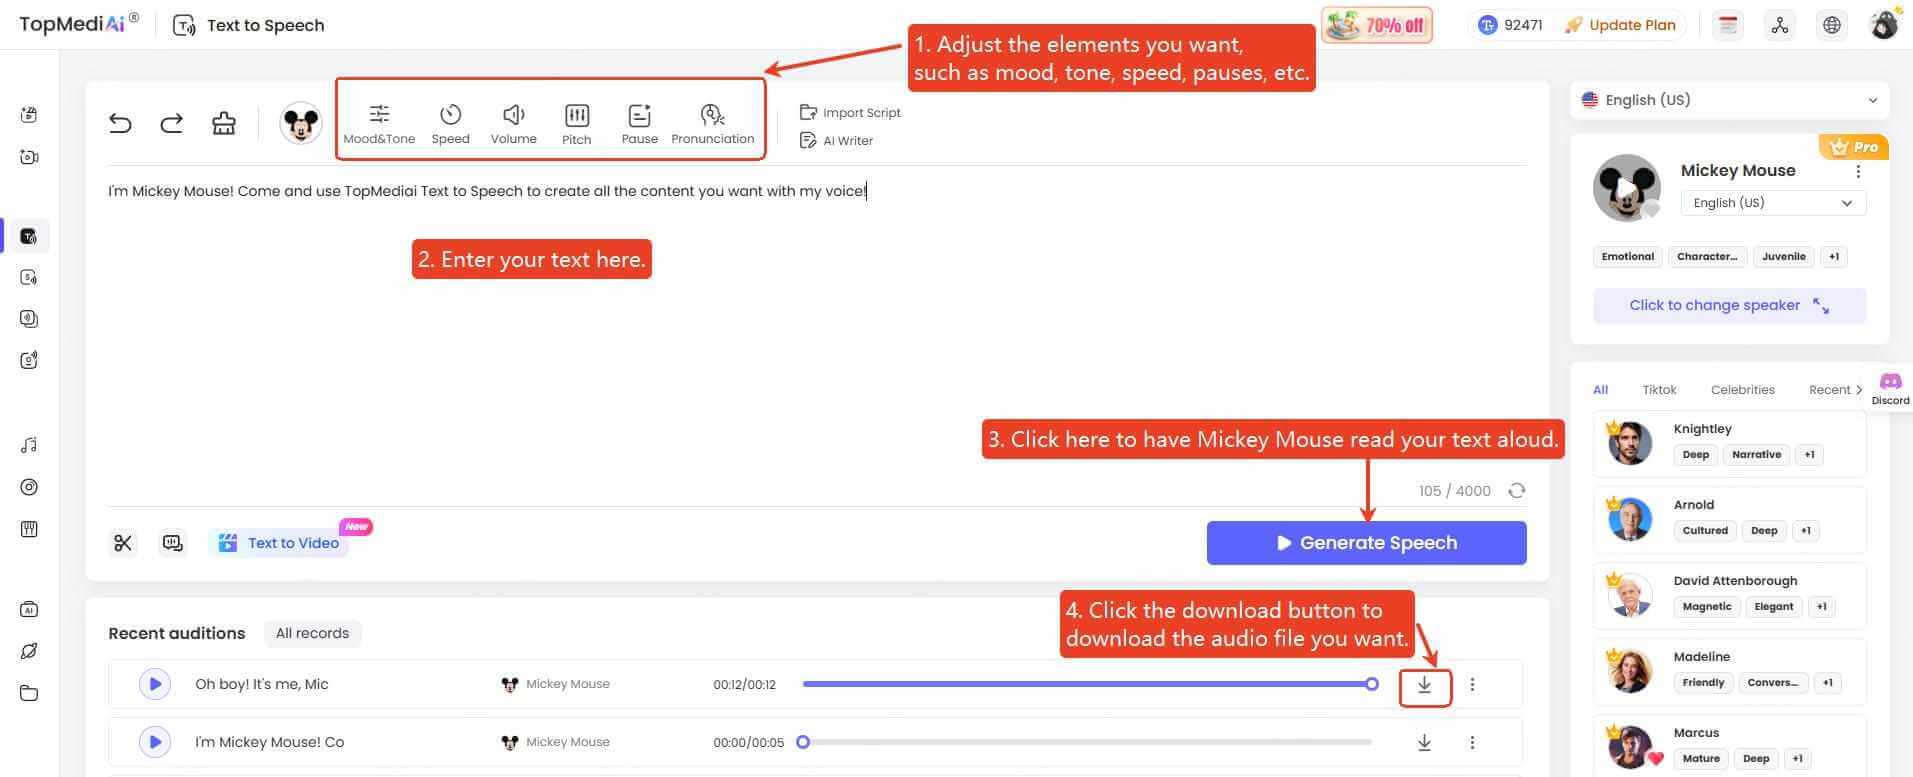
Task: Download the 'Oh boy! It's me' audio
Action: tap(1424, 685)
